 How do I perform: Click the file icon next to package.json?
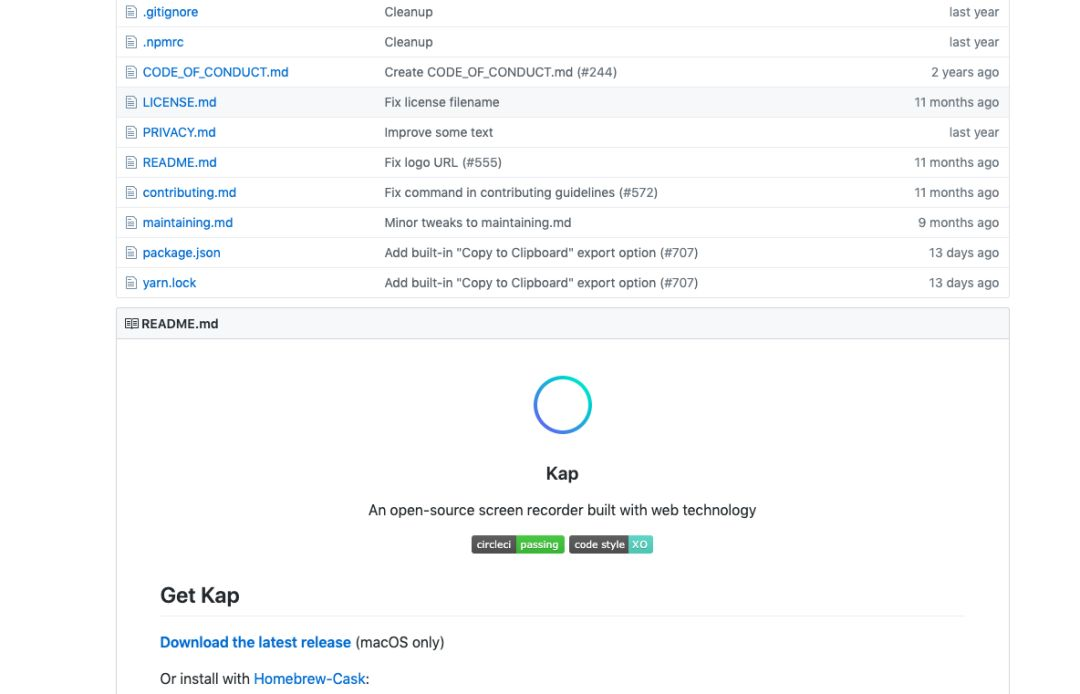point(131,253)
